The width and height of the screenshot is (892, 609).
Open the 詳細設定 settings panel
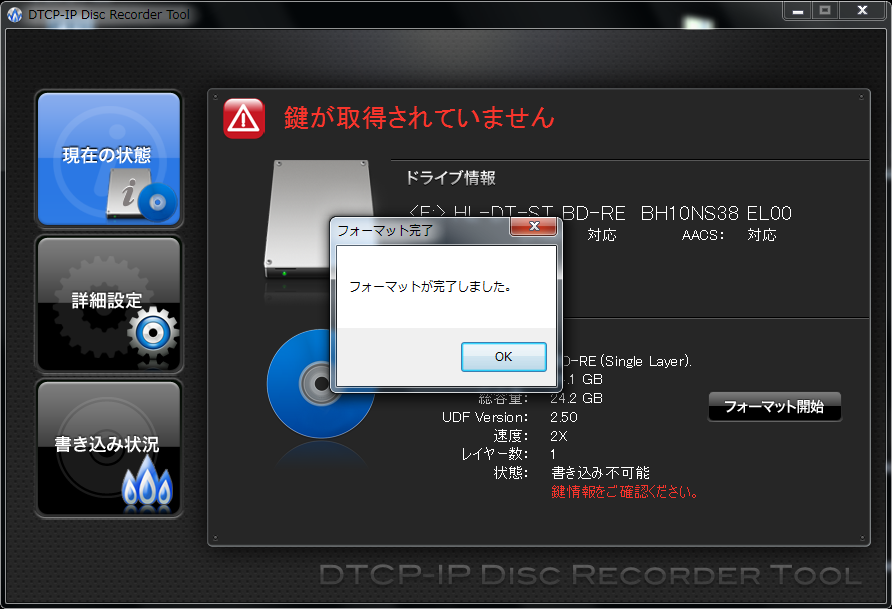click(109, 304)
